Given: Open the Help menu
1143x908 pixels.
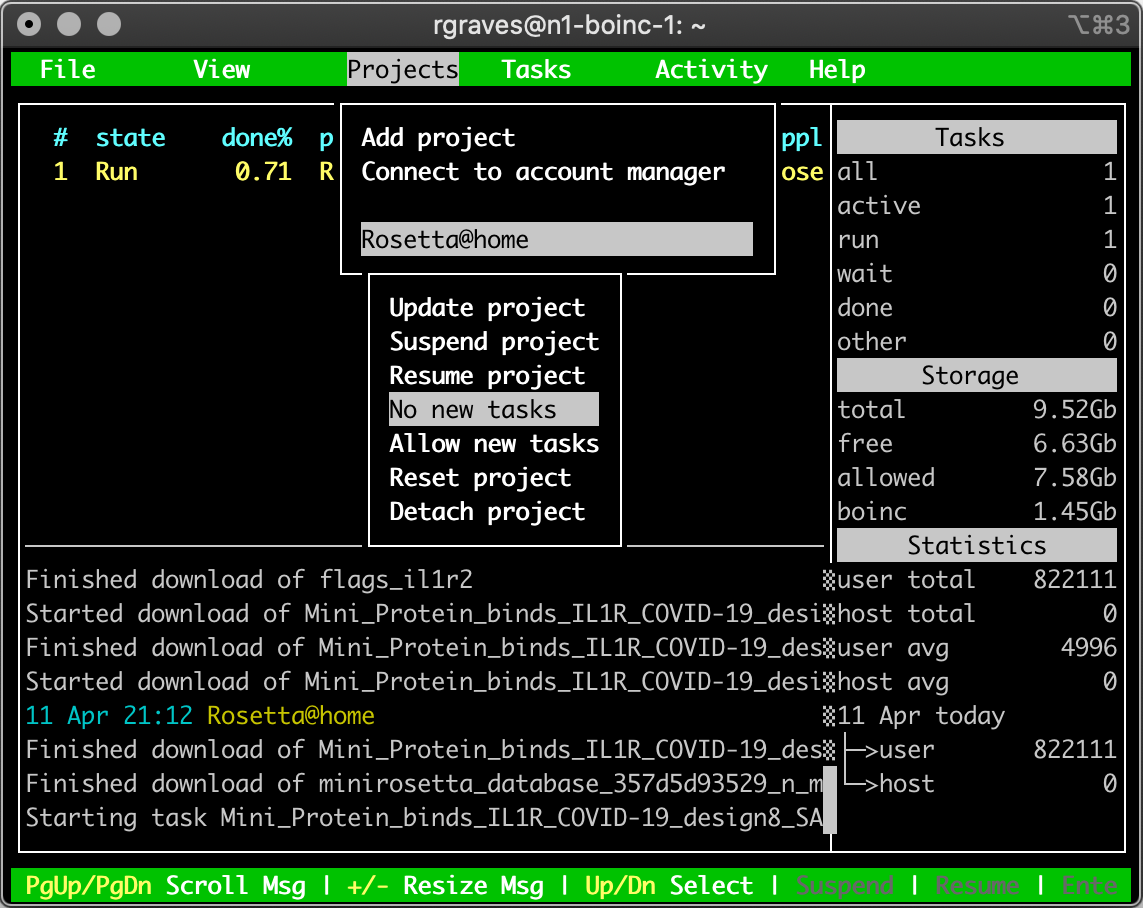Looking at the screenshot, I should click(837, 70).
